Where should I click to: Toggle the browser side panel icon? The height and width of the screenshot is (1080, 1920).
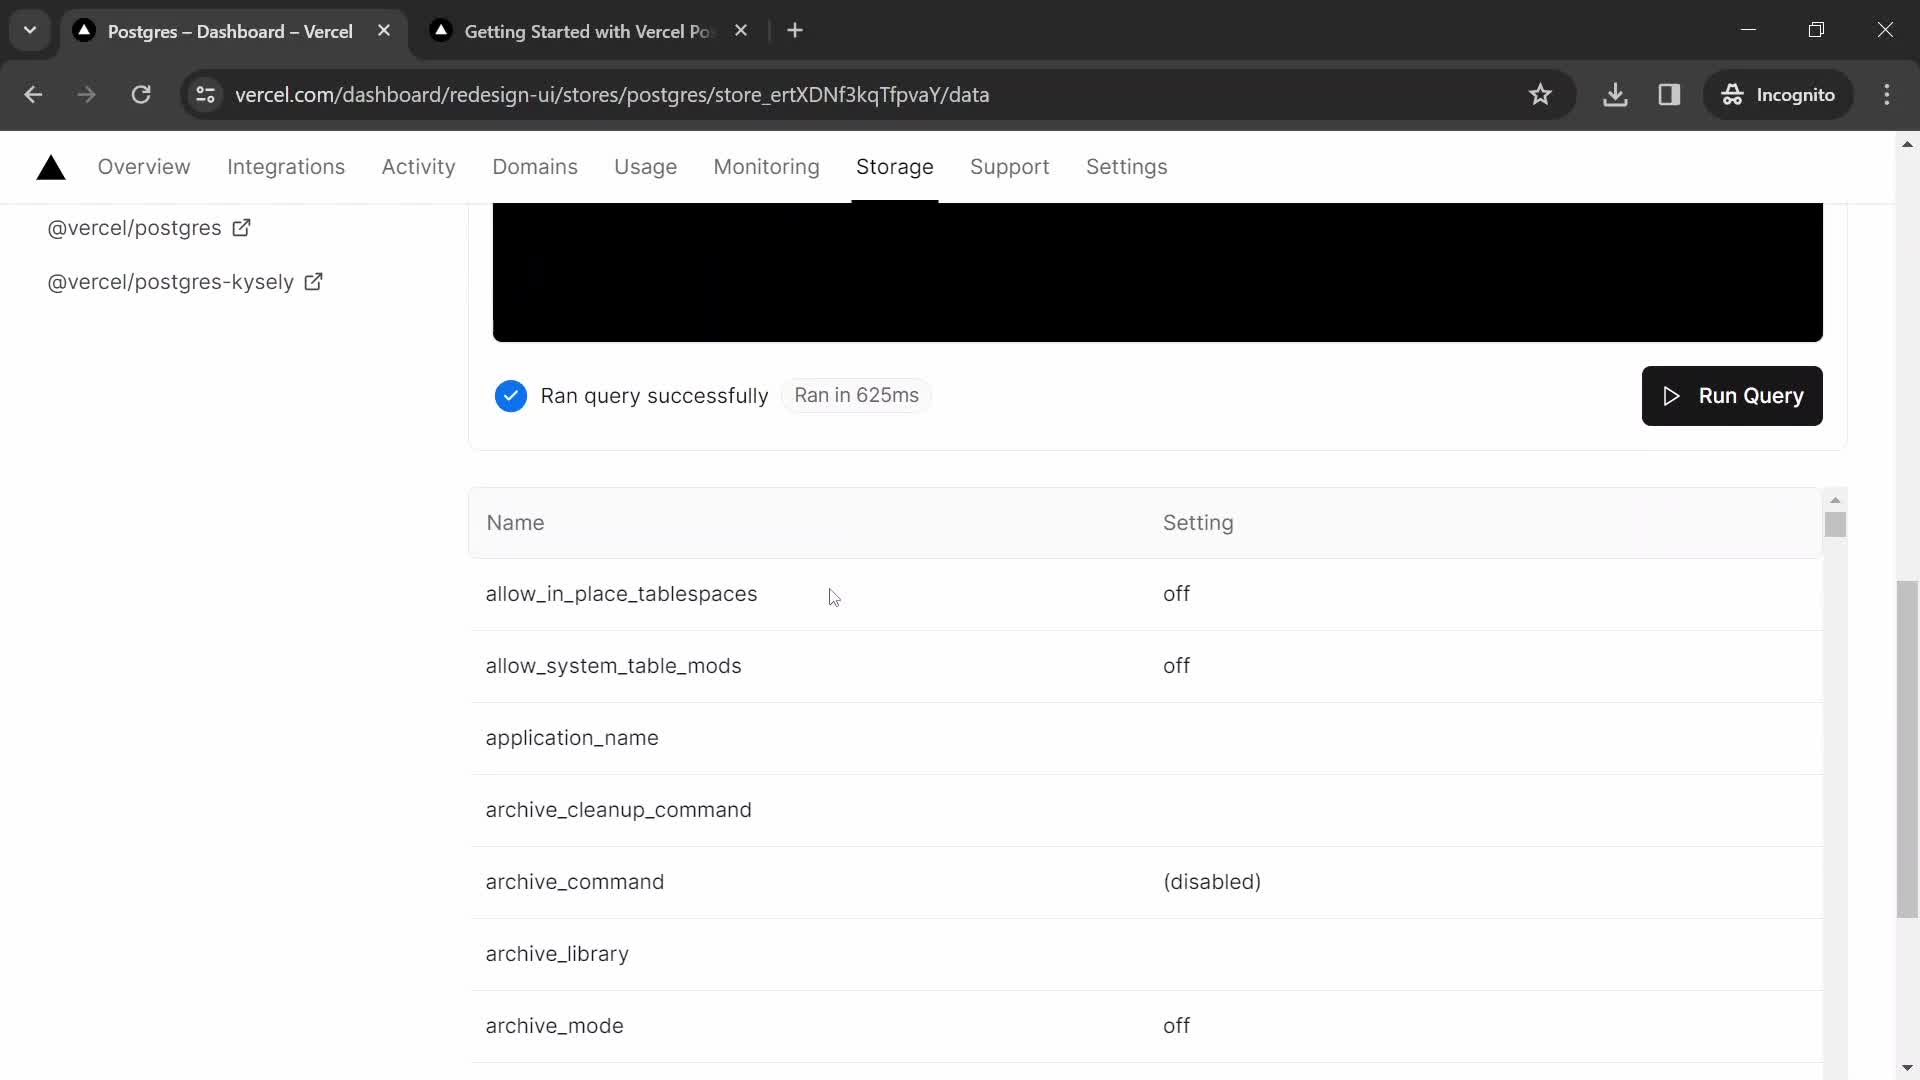(x=1669, y=95)
